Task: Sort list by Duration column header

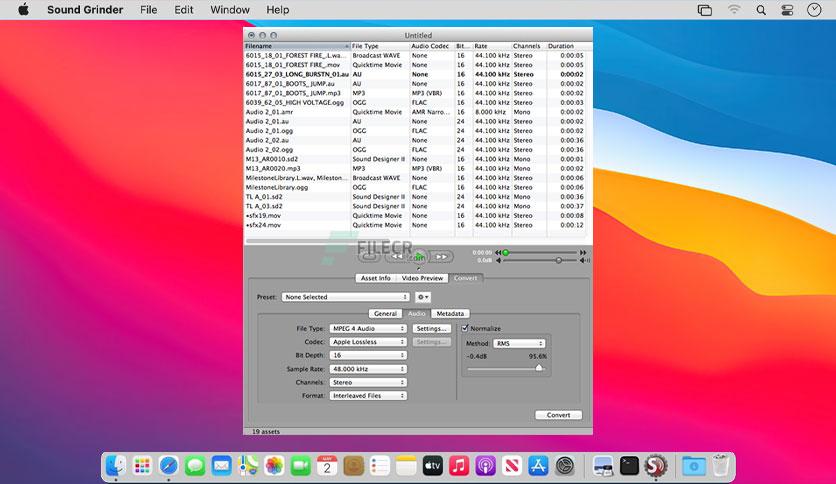Action: (x=568, y=46)
